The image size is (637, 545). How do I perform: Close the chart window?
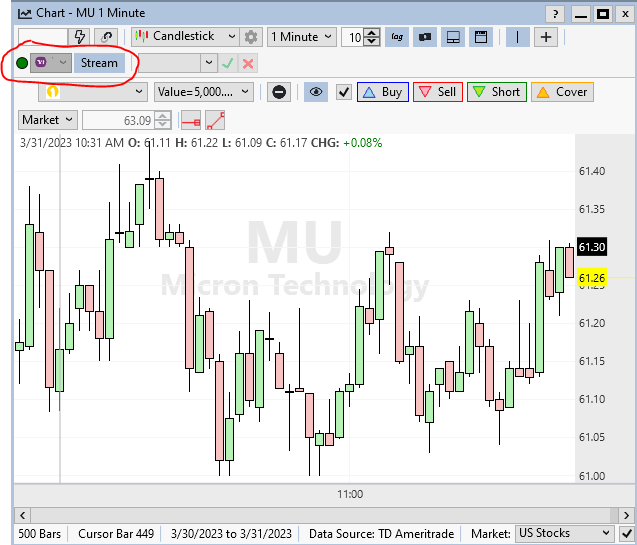(x=626, y=15)
